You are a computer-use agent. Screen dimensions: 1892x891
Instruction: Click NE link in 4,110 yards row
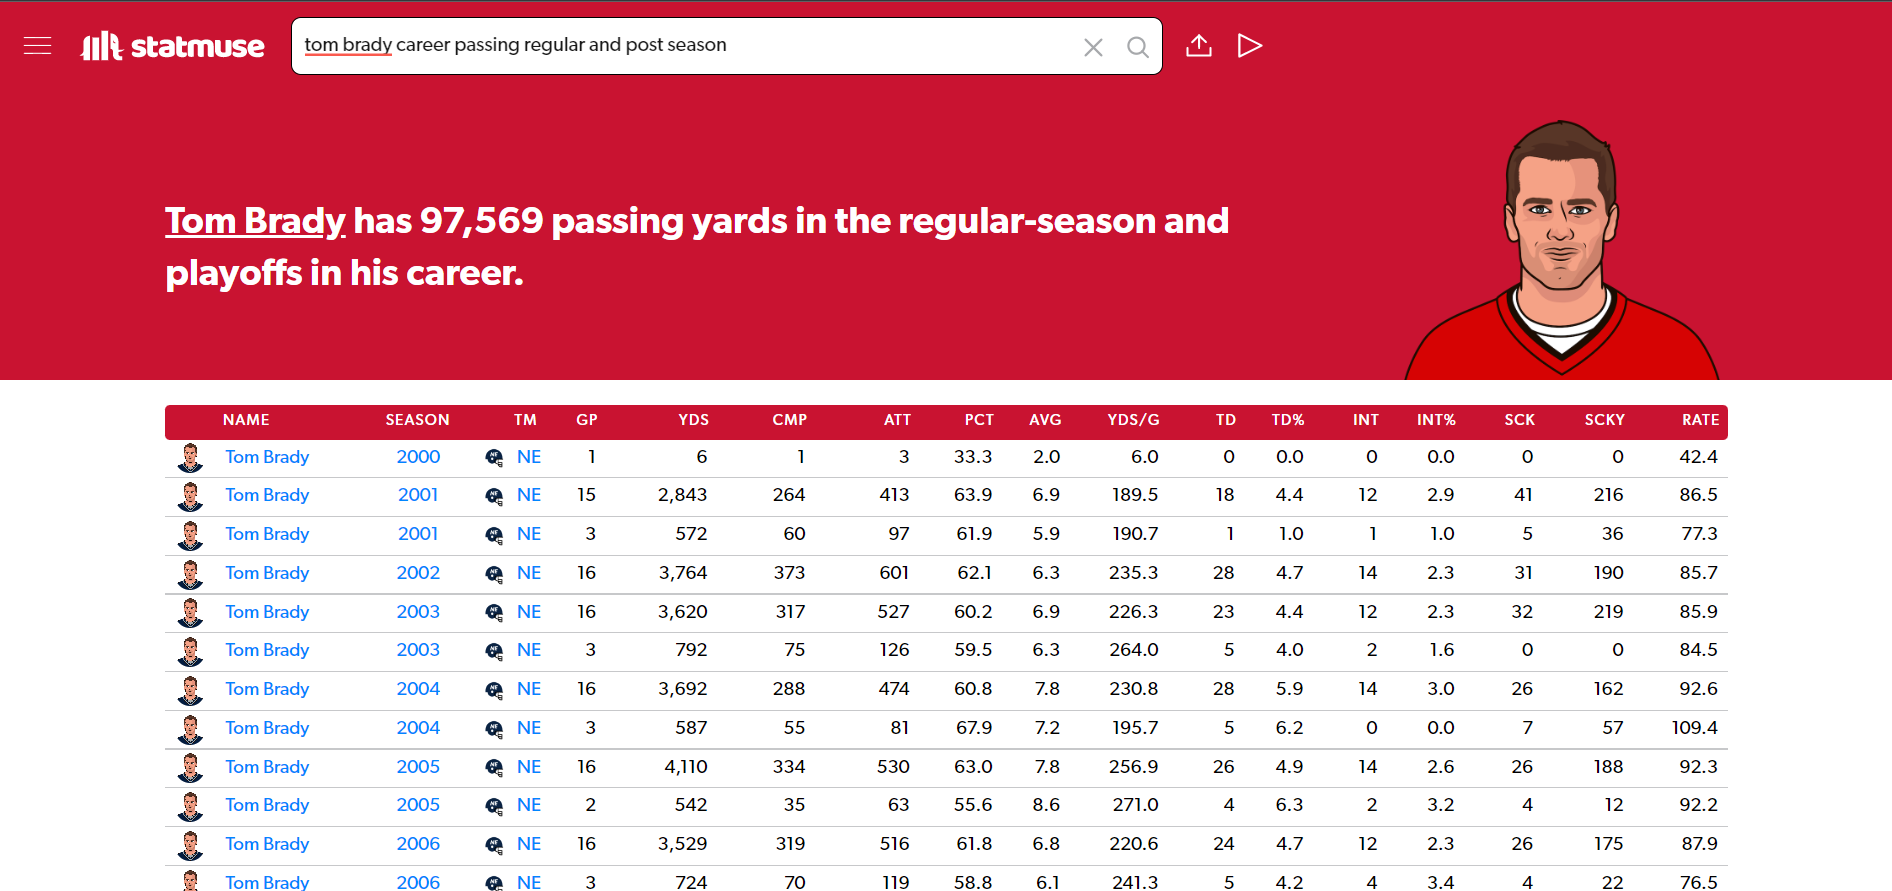[x=529, y=767]
